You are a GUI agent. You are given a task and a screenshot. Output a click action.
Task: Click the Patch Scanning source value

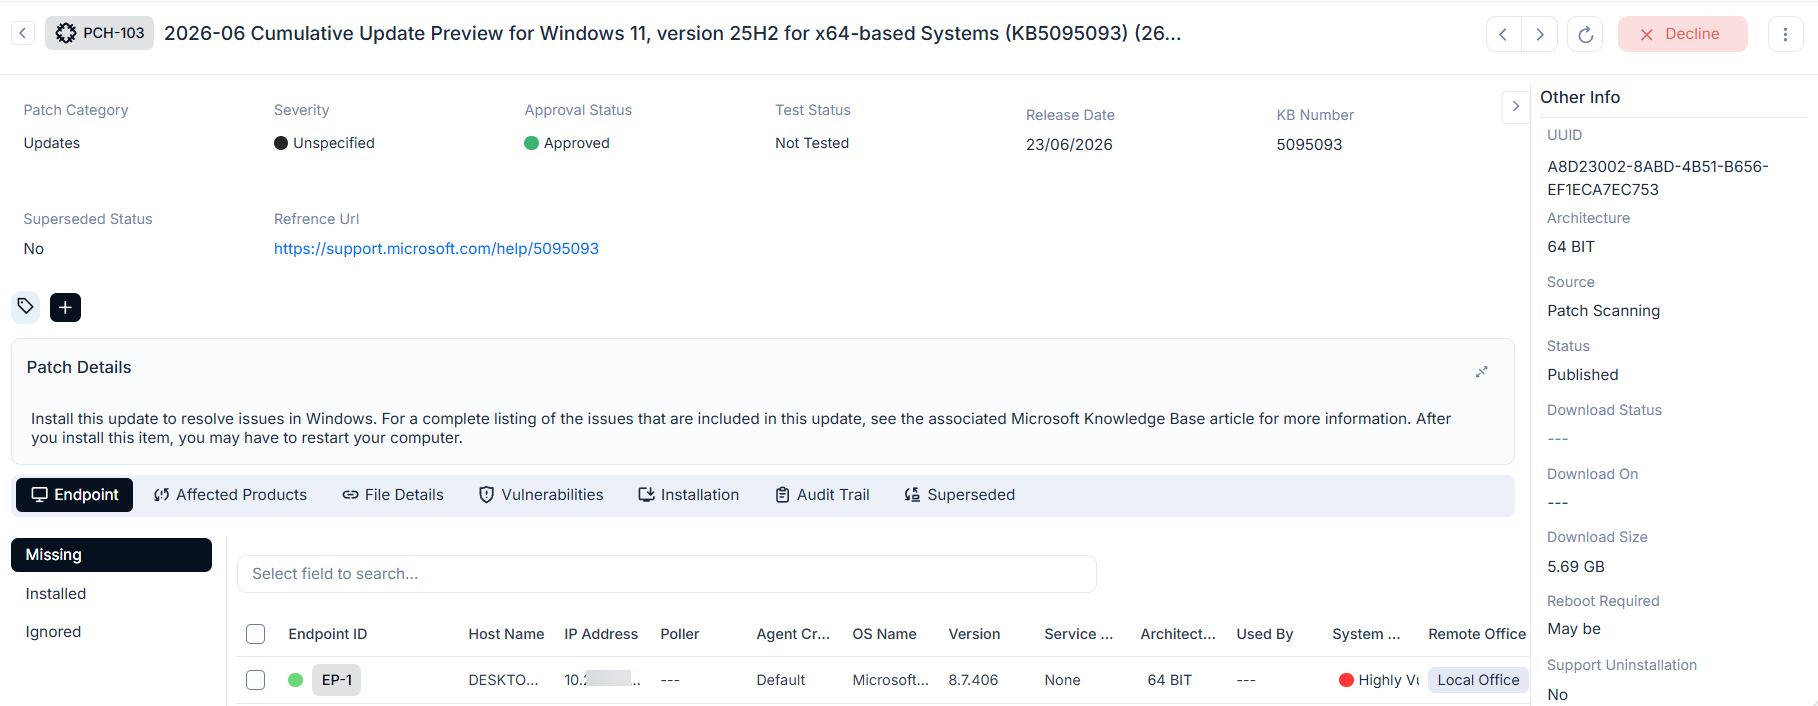1603,311
